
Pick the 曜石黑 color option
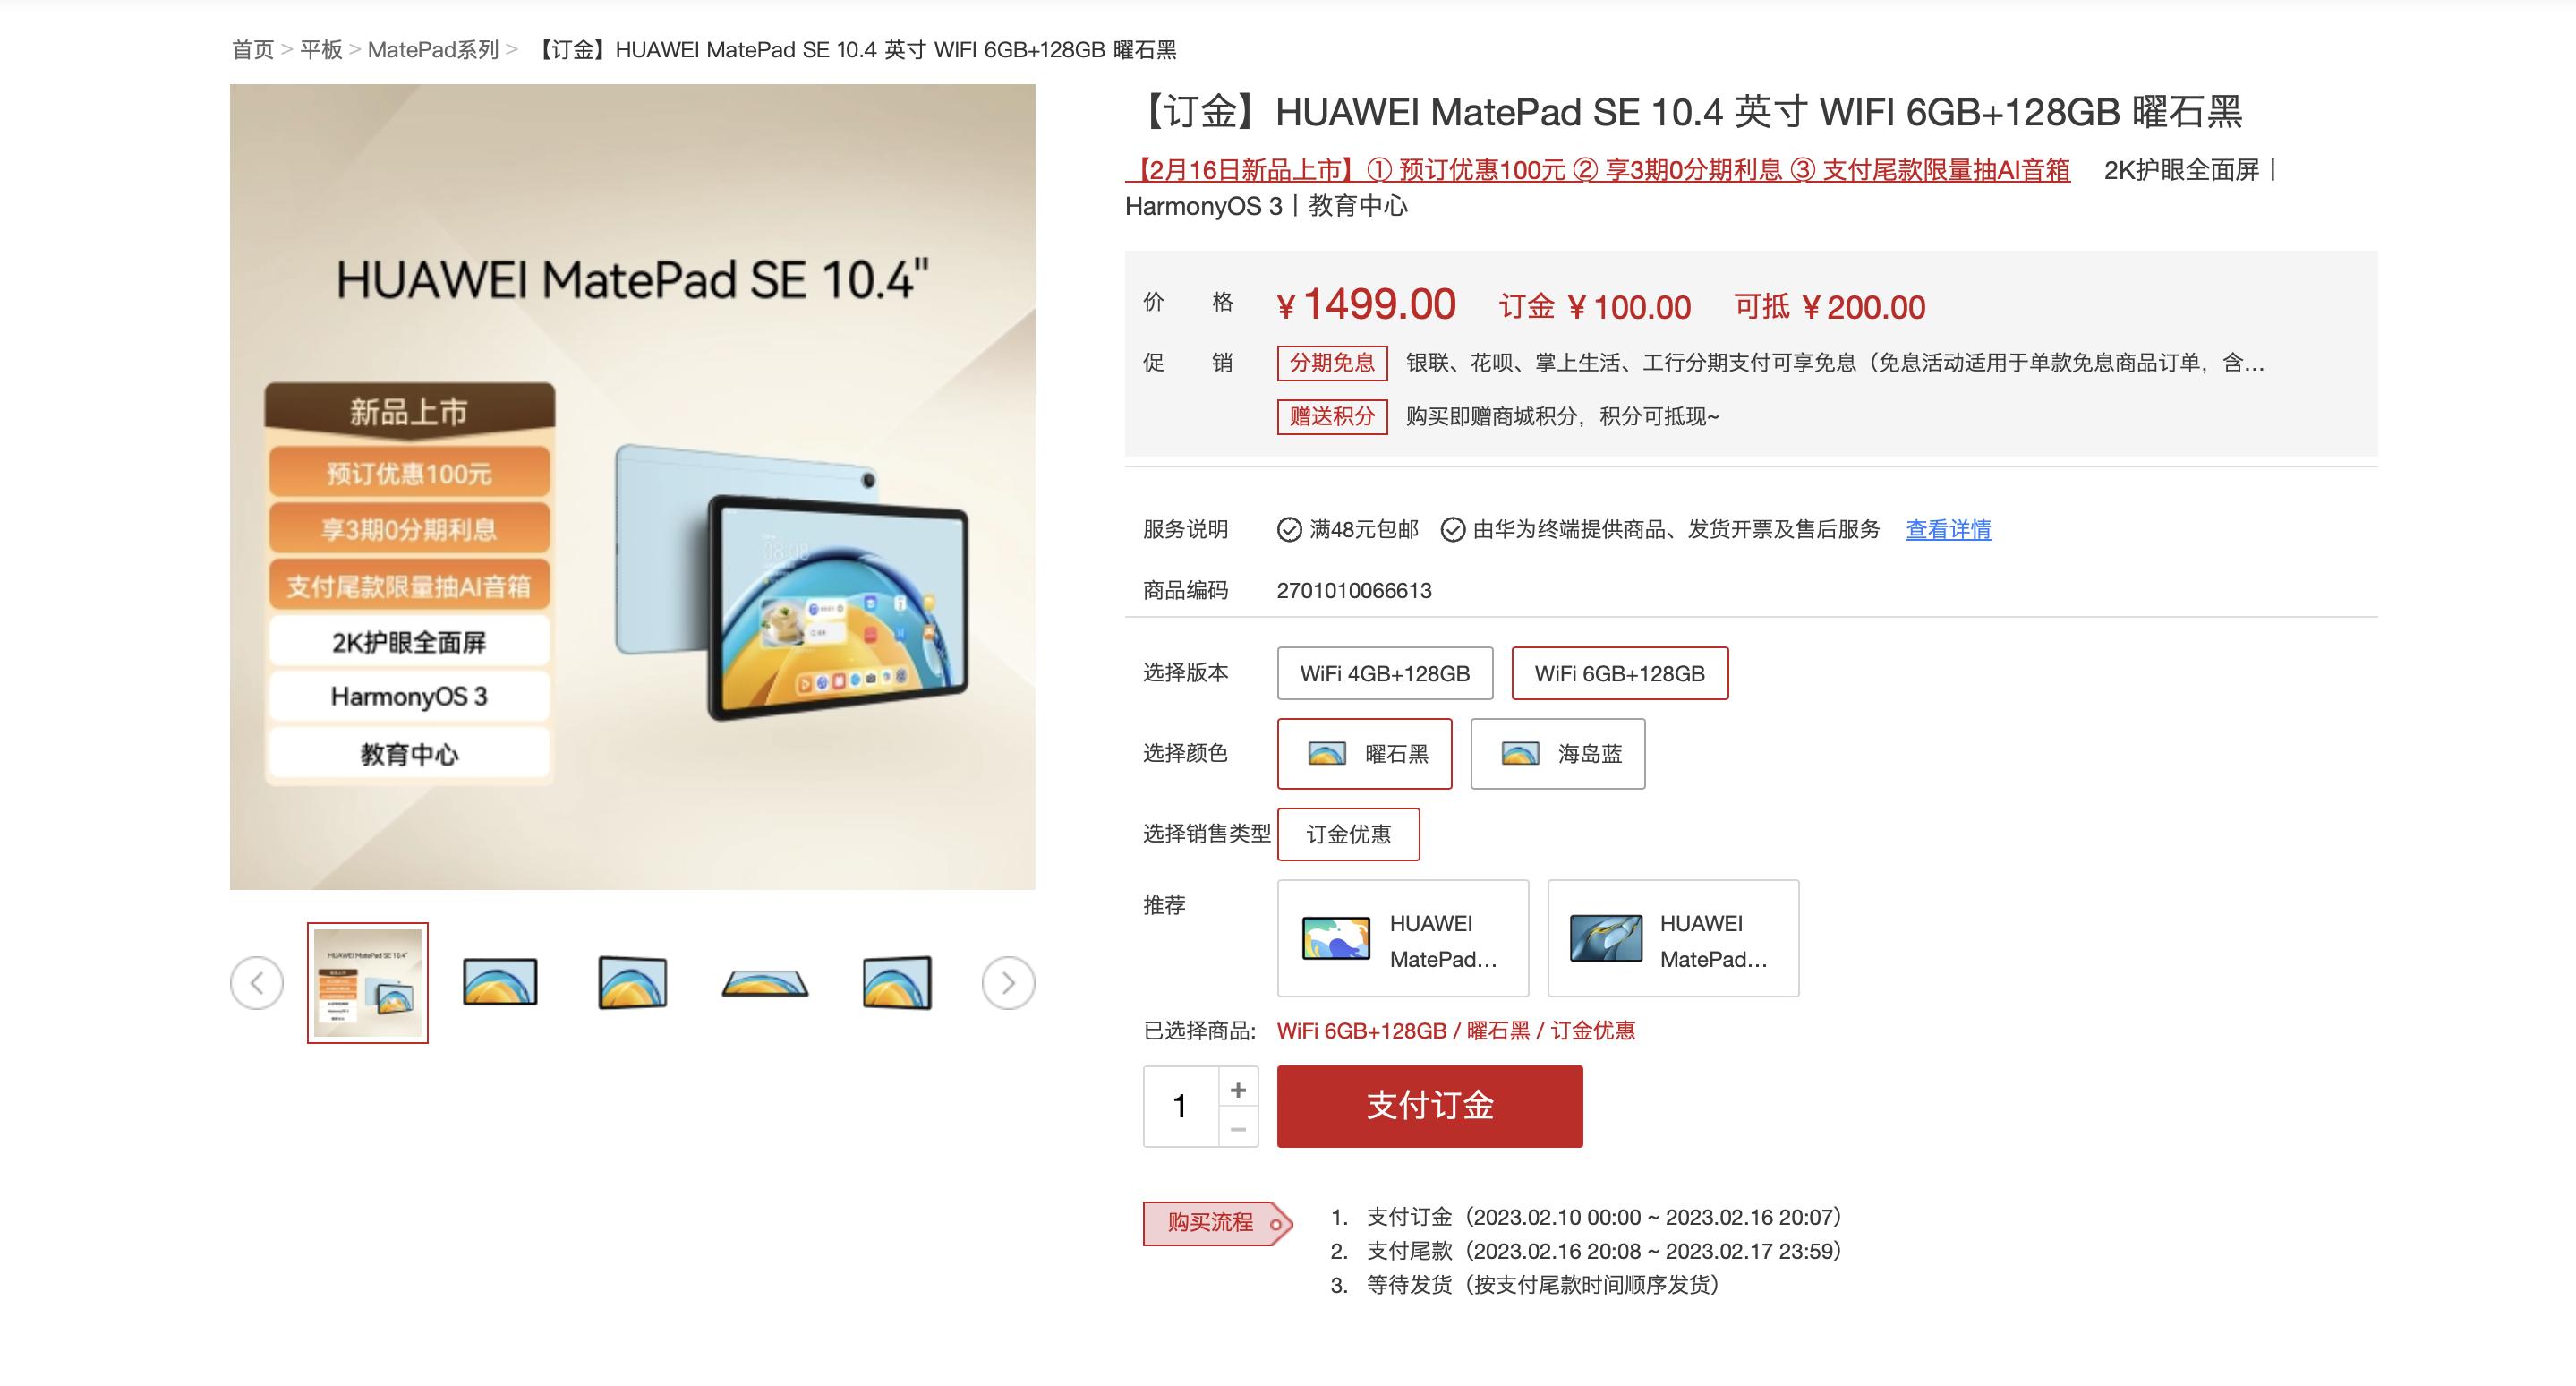(x=1365, y=754)
